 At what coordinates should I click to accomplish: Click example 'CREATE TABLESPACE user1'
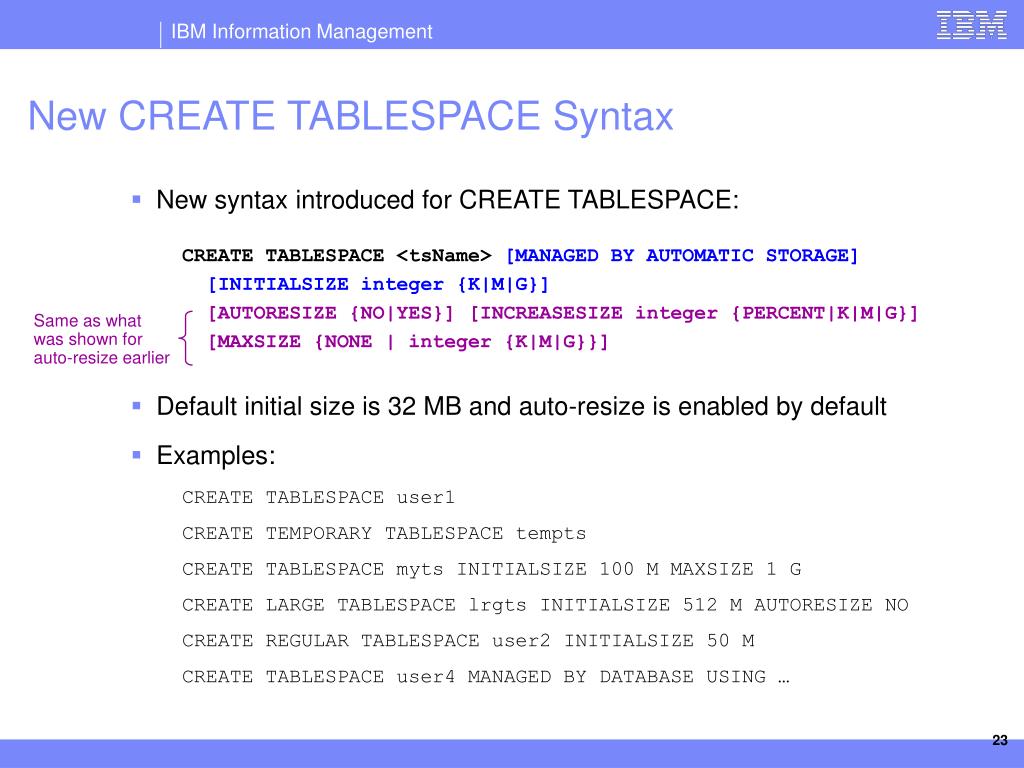coord(318,498)
